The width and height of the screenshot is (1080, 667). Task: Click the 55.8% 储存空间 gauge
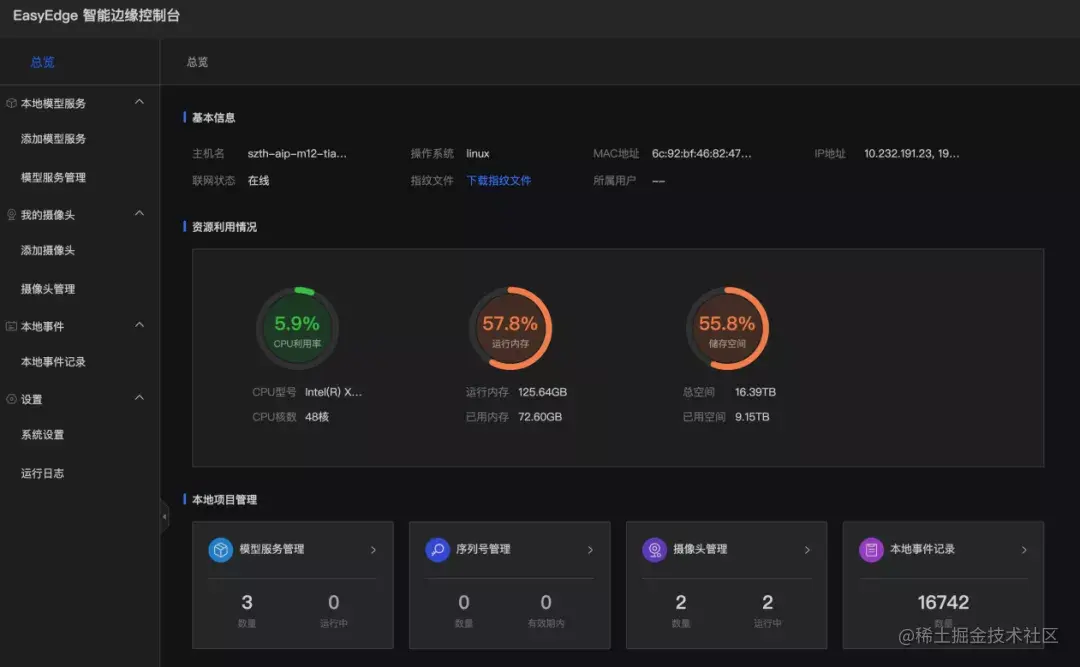pyautogui.click(x=727, y=329)
